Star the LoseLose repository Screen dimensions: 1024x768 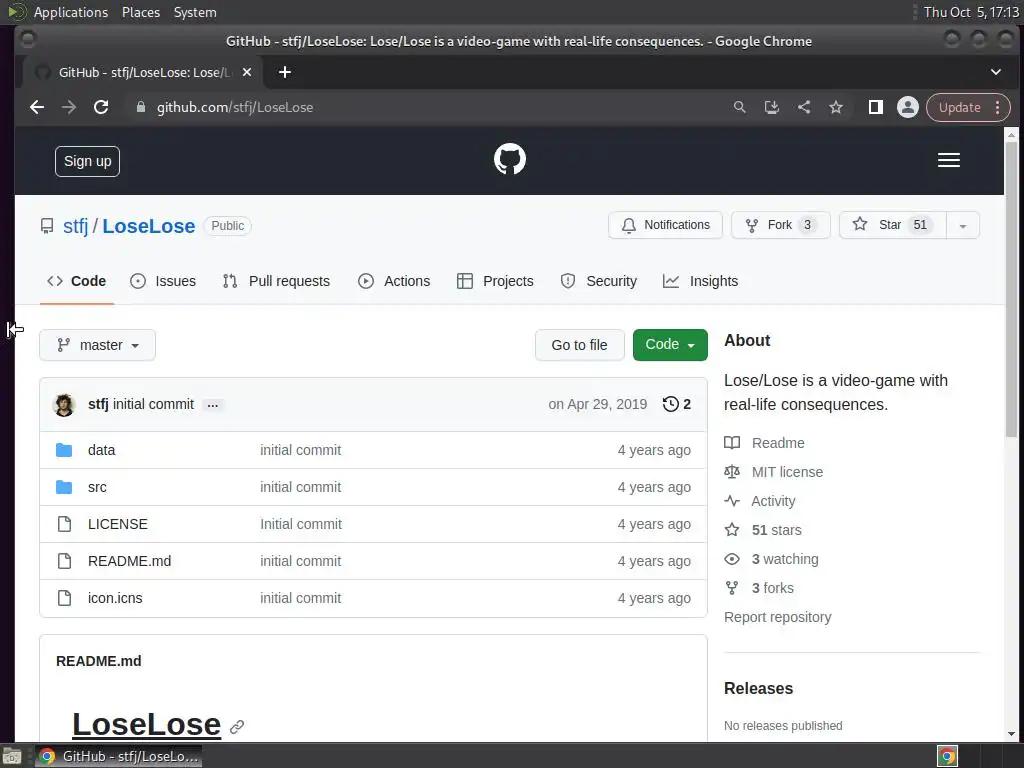tap(893, 225)
